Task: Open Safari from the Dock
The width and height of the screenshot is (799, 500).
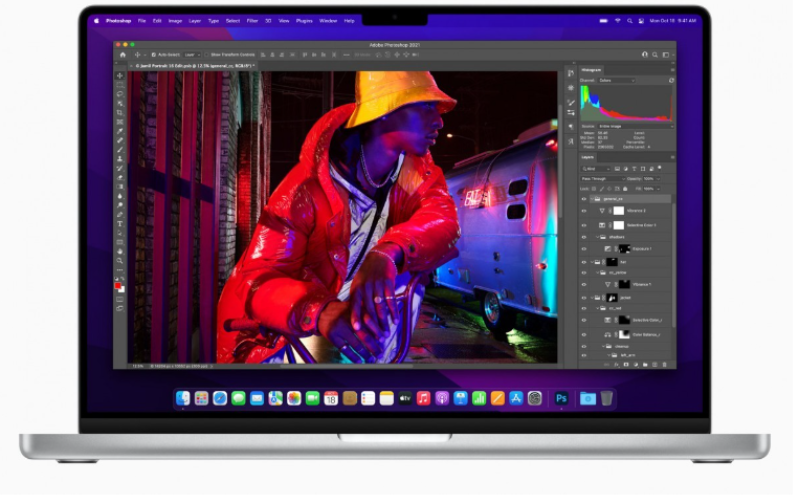Action: 220,398
